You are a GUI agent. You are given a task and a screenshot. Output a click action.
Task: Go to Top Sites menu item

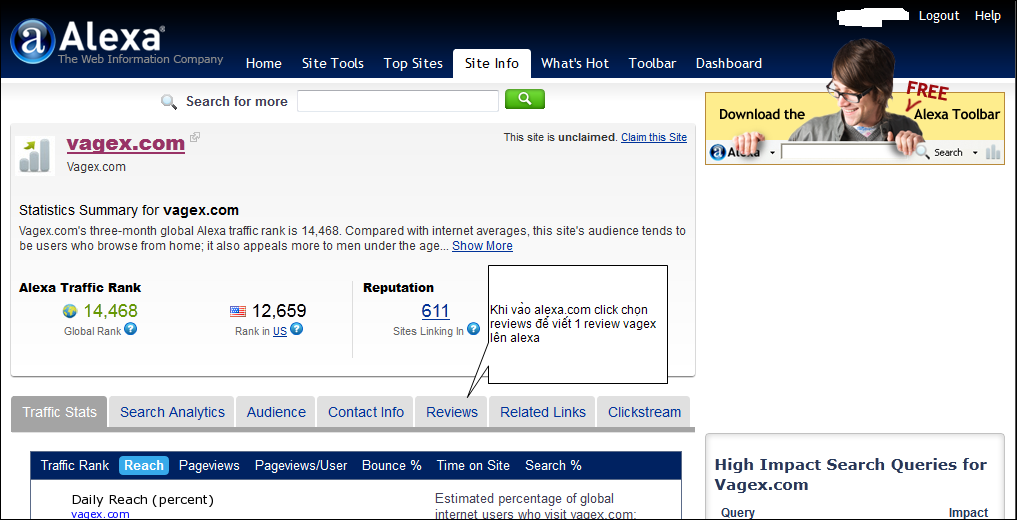click(413, 64)
